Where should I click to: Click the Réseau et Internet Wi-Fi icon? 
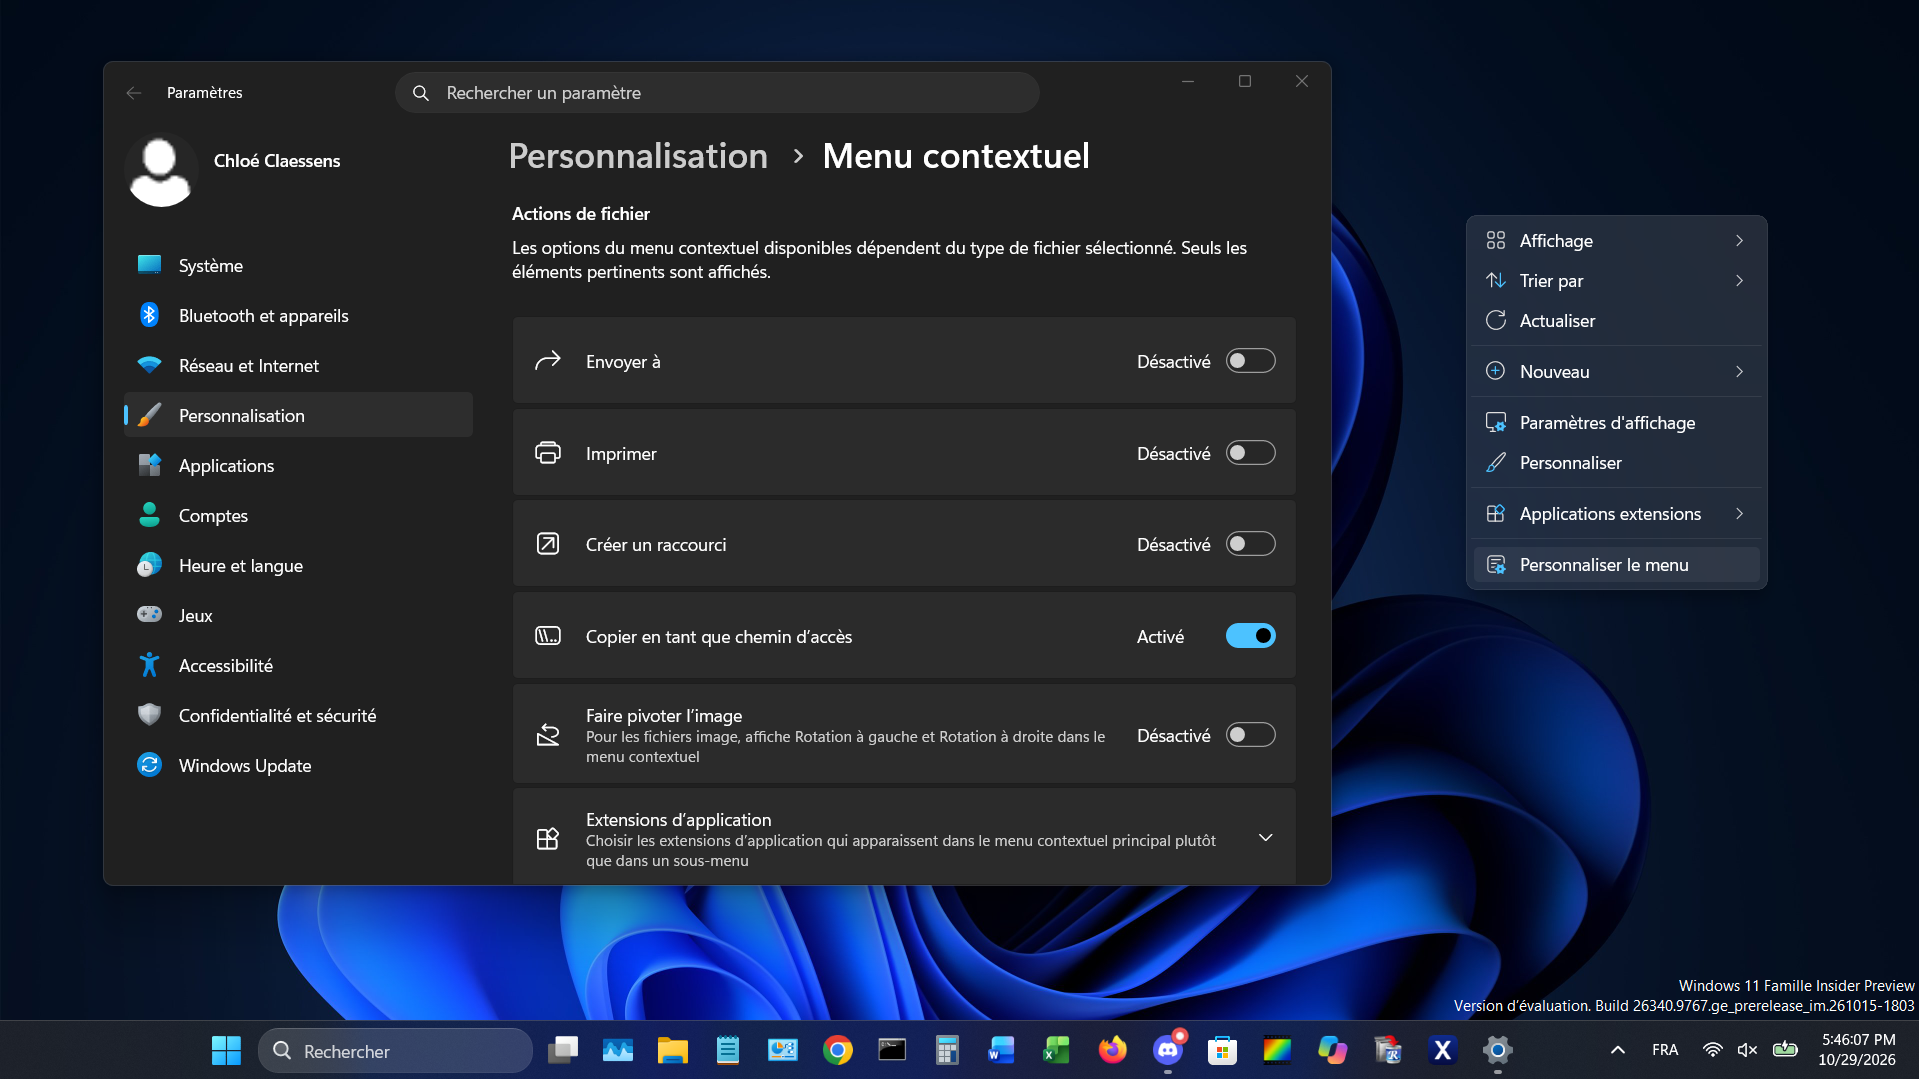pos(149,365)
